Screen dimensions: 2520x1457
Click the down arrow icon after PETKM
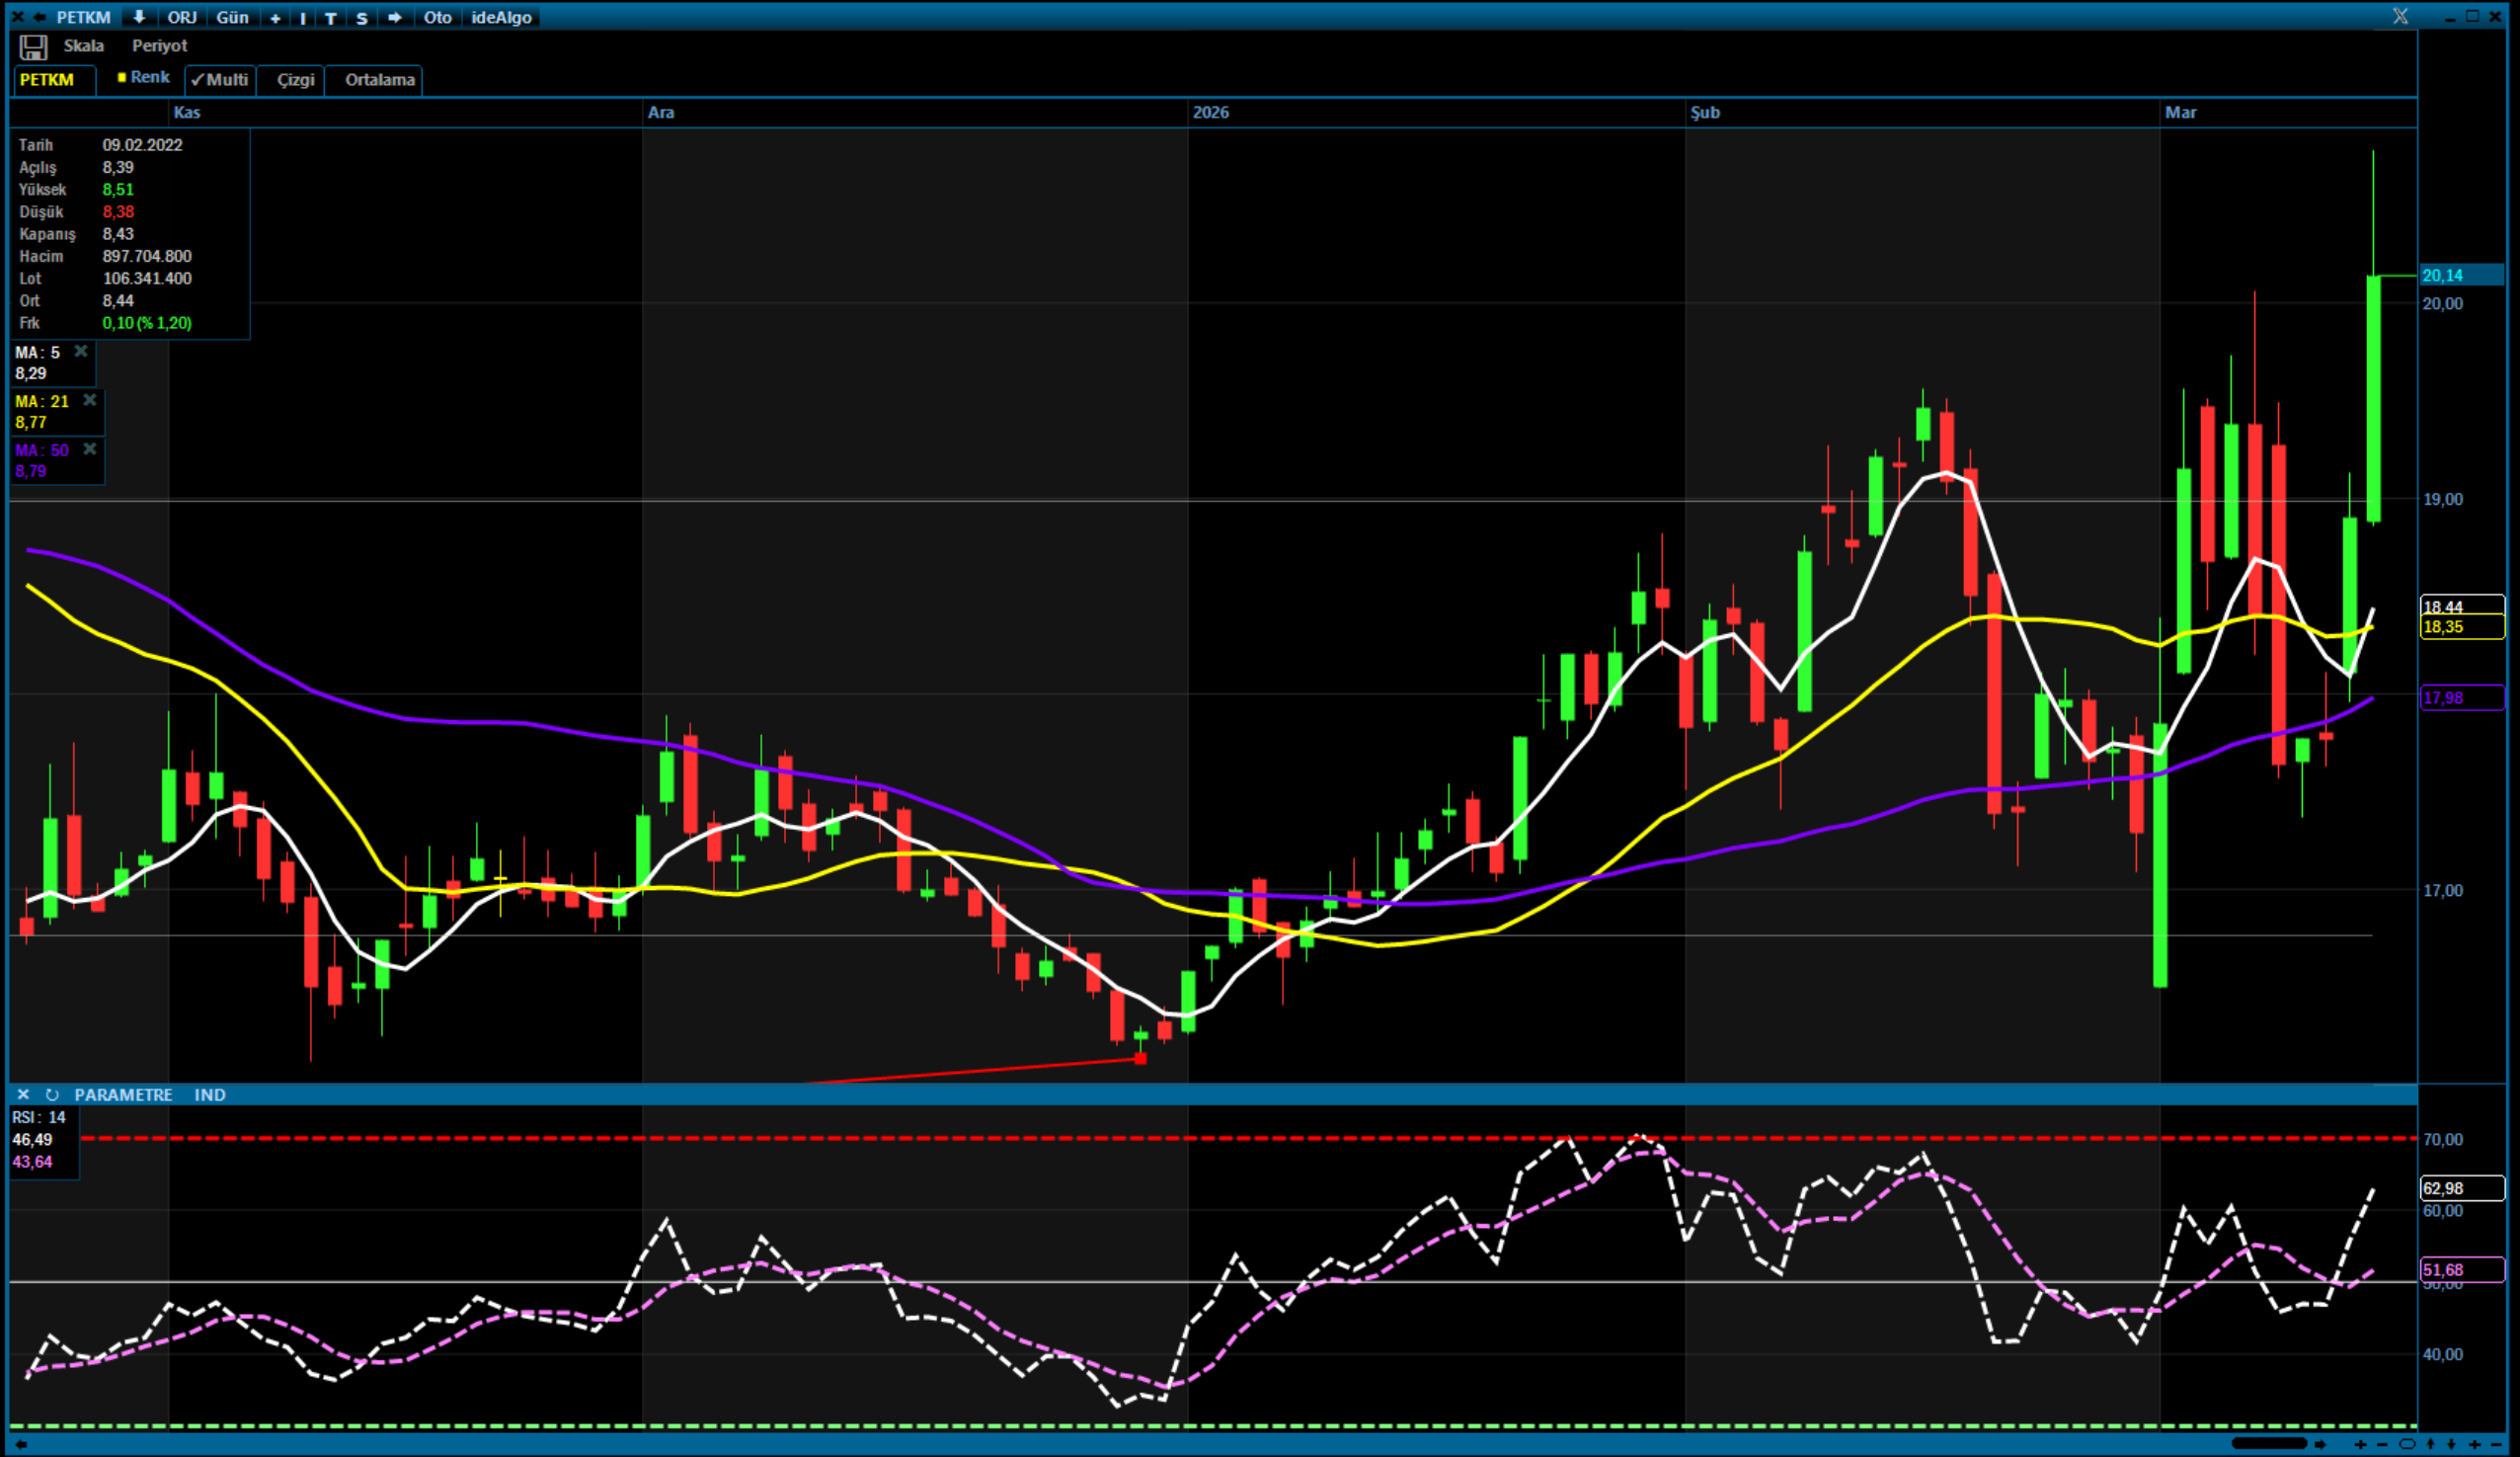[139, 17]
